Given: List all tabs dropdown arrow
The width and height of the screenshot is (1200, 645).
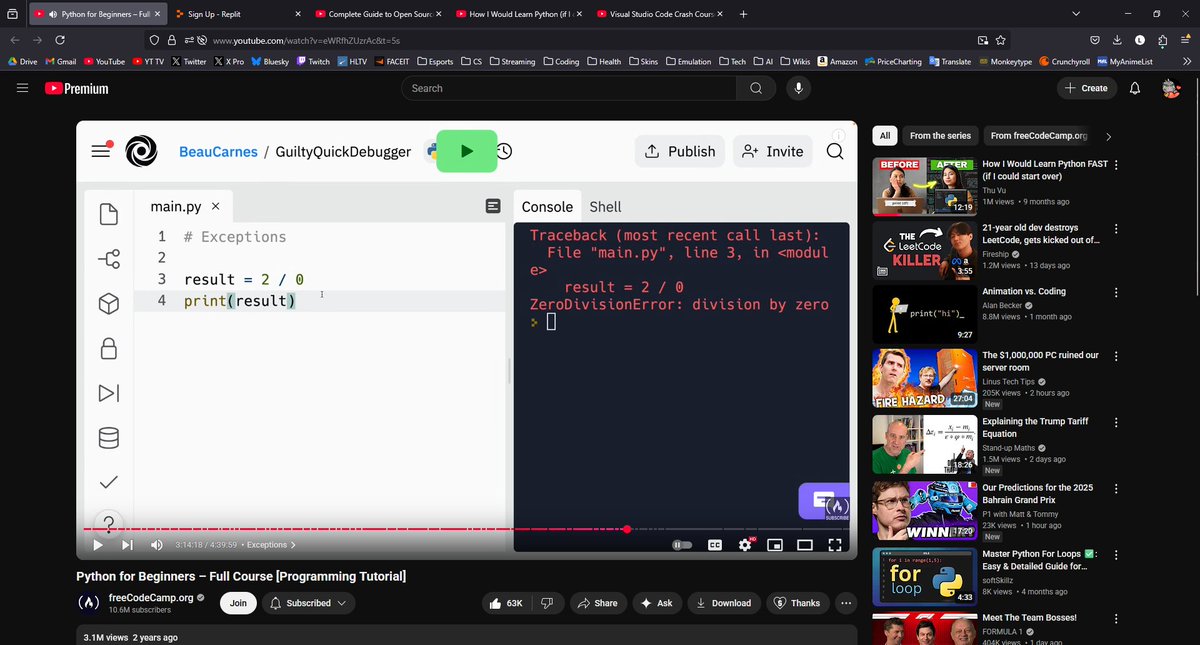Looking at the screenshot, I should [1076, 14].
